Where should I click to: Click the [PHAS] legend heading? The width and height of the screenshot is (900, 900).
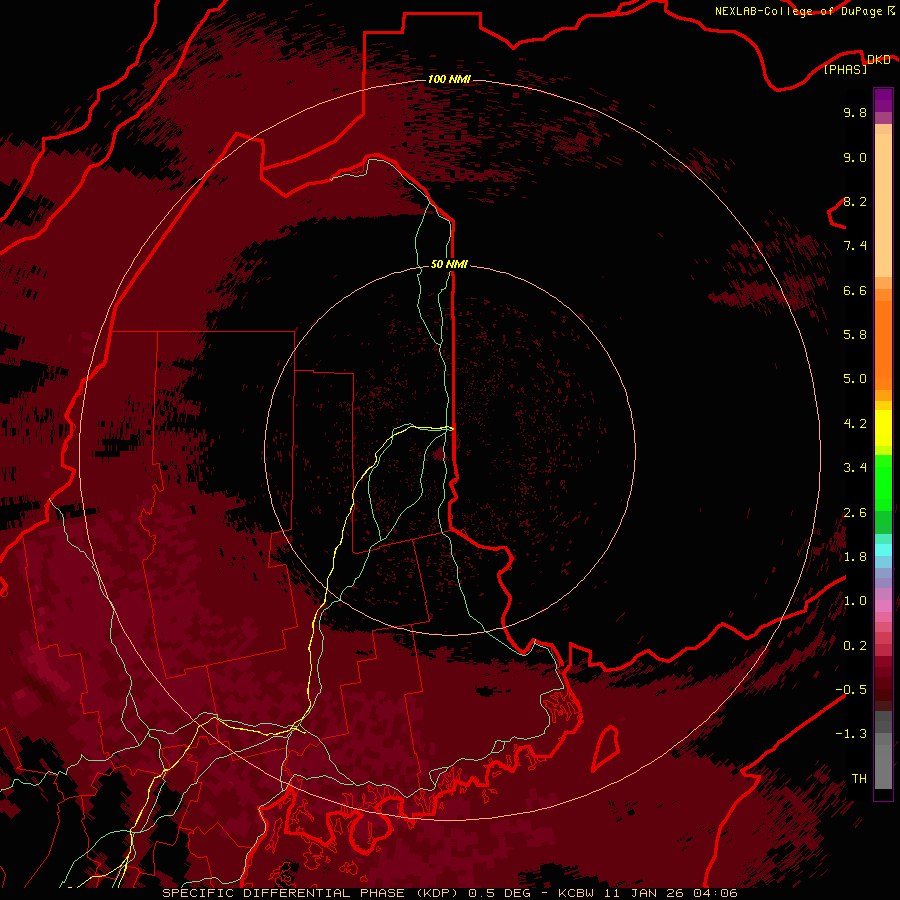845,70
